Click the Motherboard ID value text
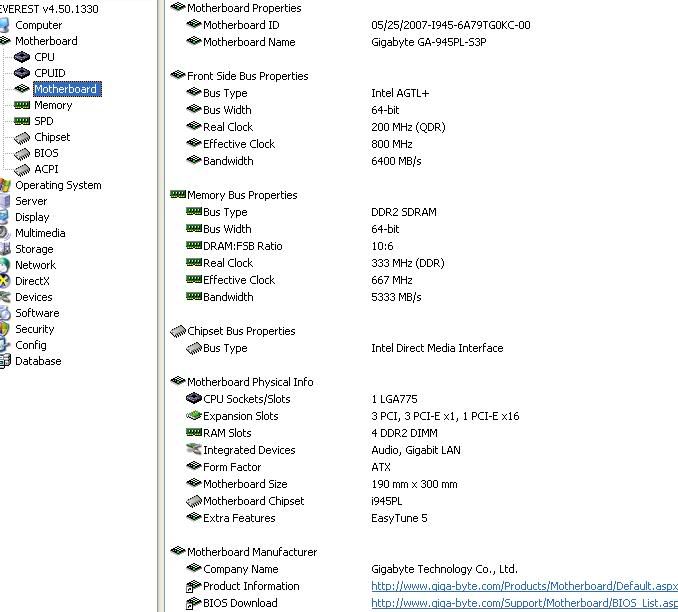678x612 pixels. (x=451, y=25)
